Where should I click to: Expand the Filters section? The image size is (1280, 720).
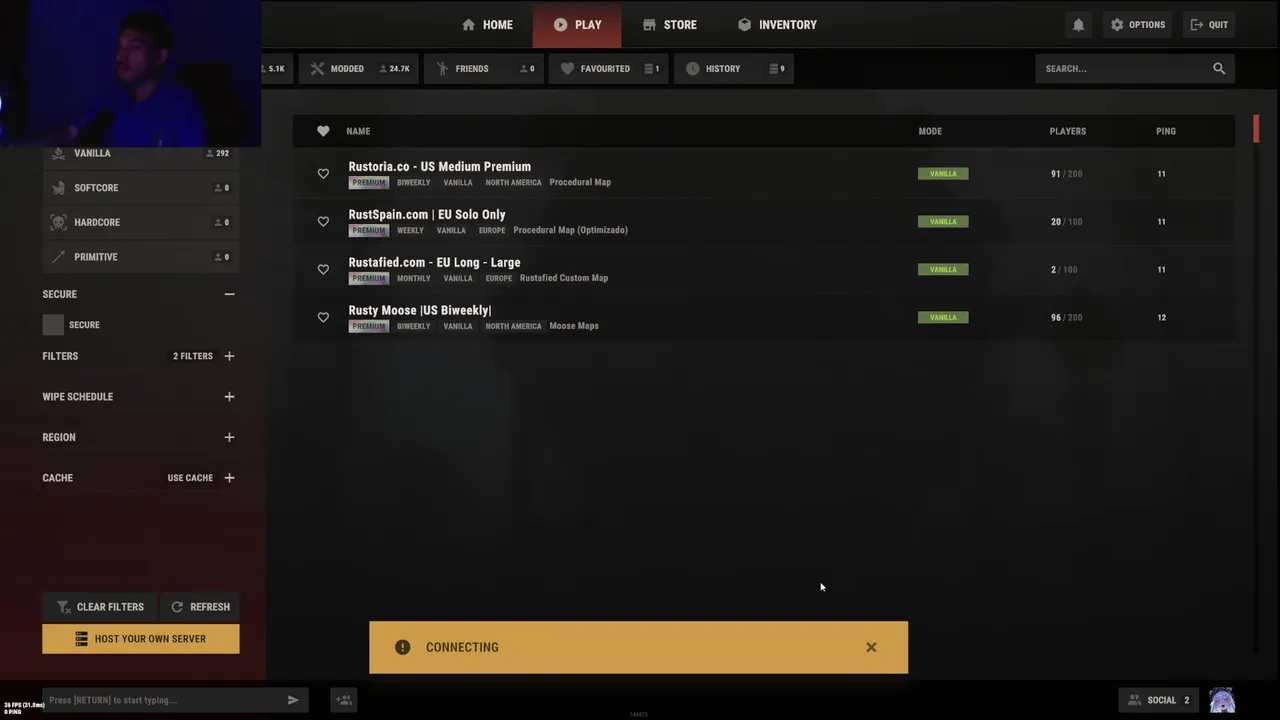pyautogui.click(x=229, y=356)
